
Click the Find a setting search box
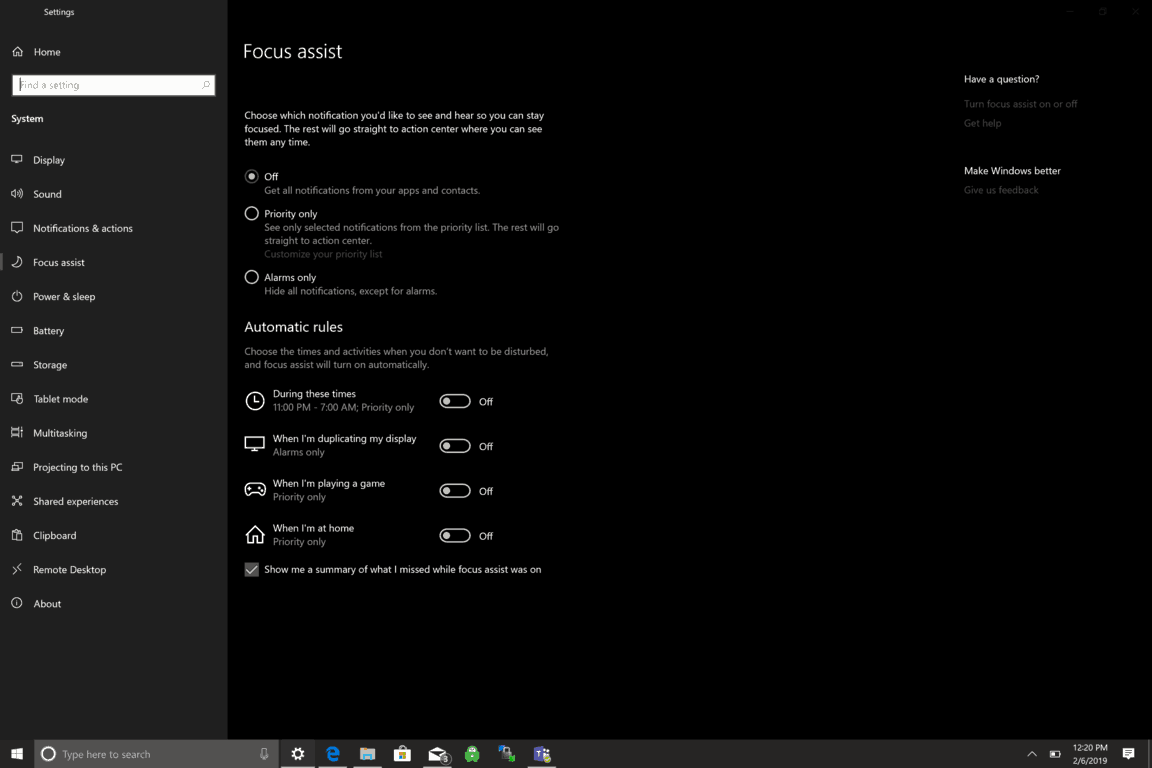[x=108, y=85]
